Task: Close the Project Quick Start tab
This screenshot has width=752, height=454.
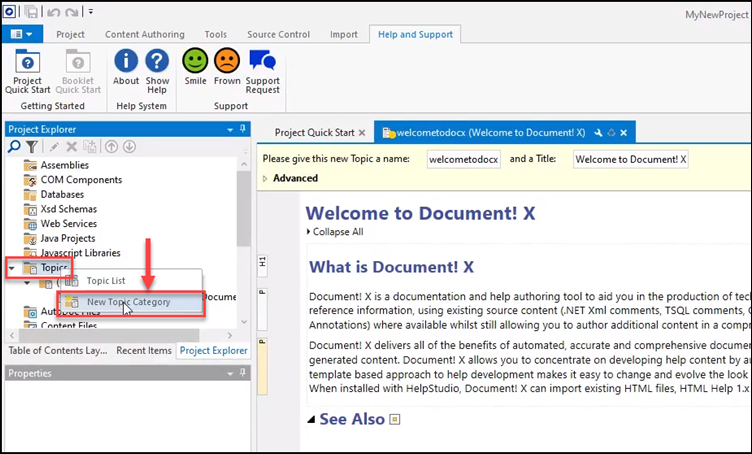Action: 362,132
